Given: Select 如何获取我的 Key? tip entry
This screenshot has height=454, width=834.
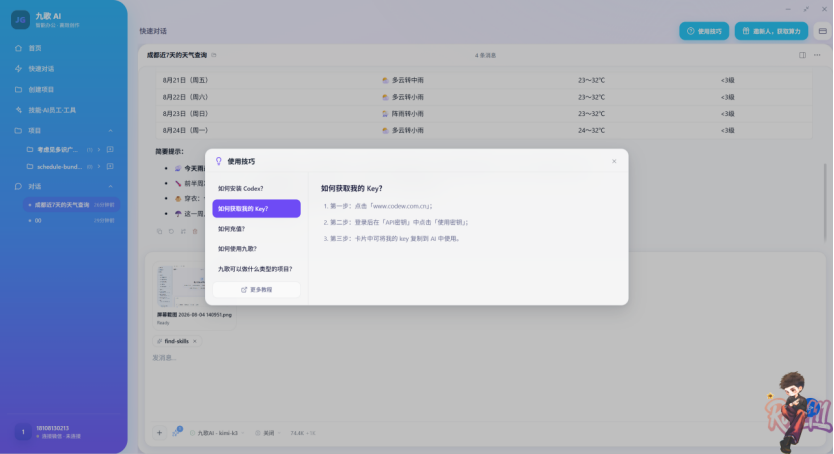Looking at the screenshot, I should pyautogui.click(x=256, y=208).
